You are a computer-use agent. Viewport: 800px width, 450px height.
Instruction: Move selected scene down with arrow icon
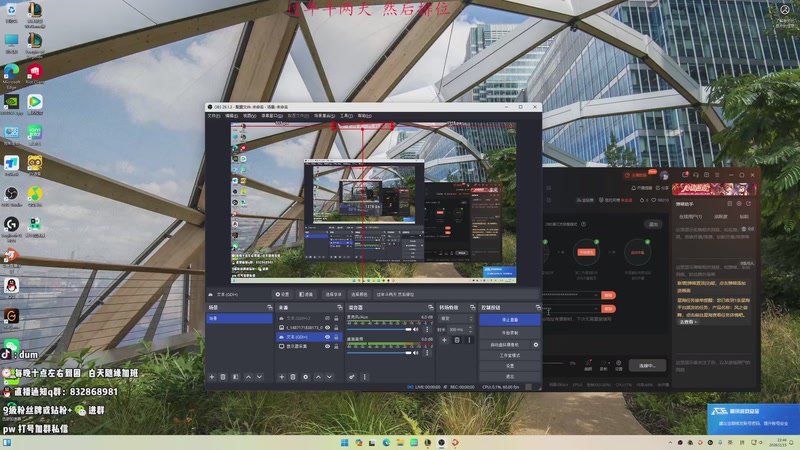(259, 377)
